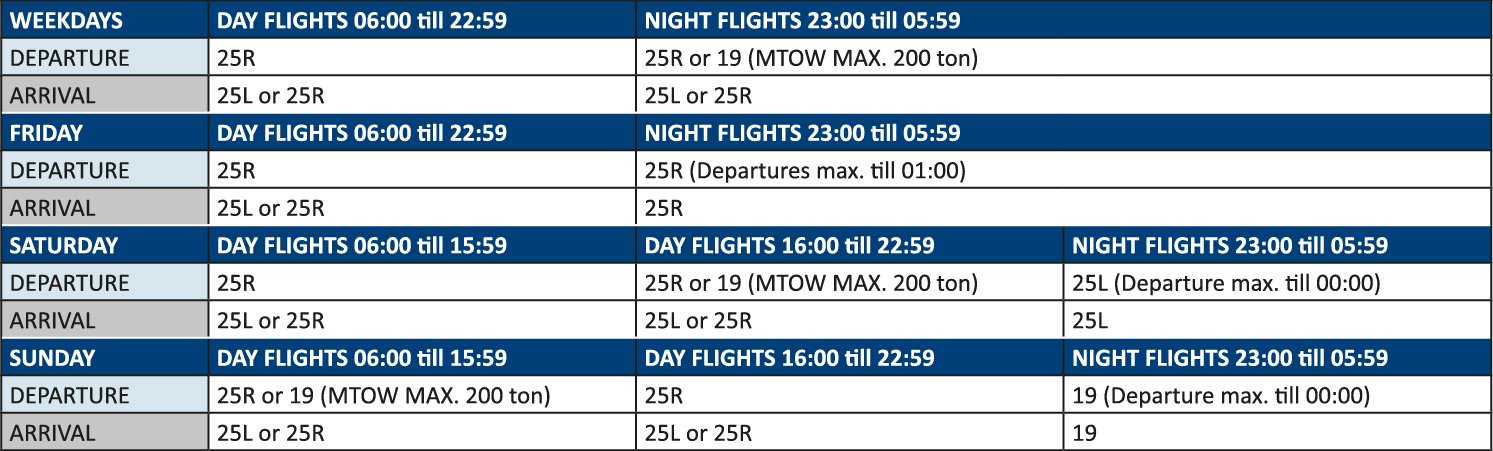Select the SUNDAY header cell
The width and height of the screenshot is (1493, 451).
coord(105,358)
